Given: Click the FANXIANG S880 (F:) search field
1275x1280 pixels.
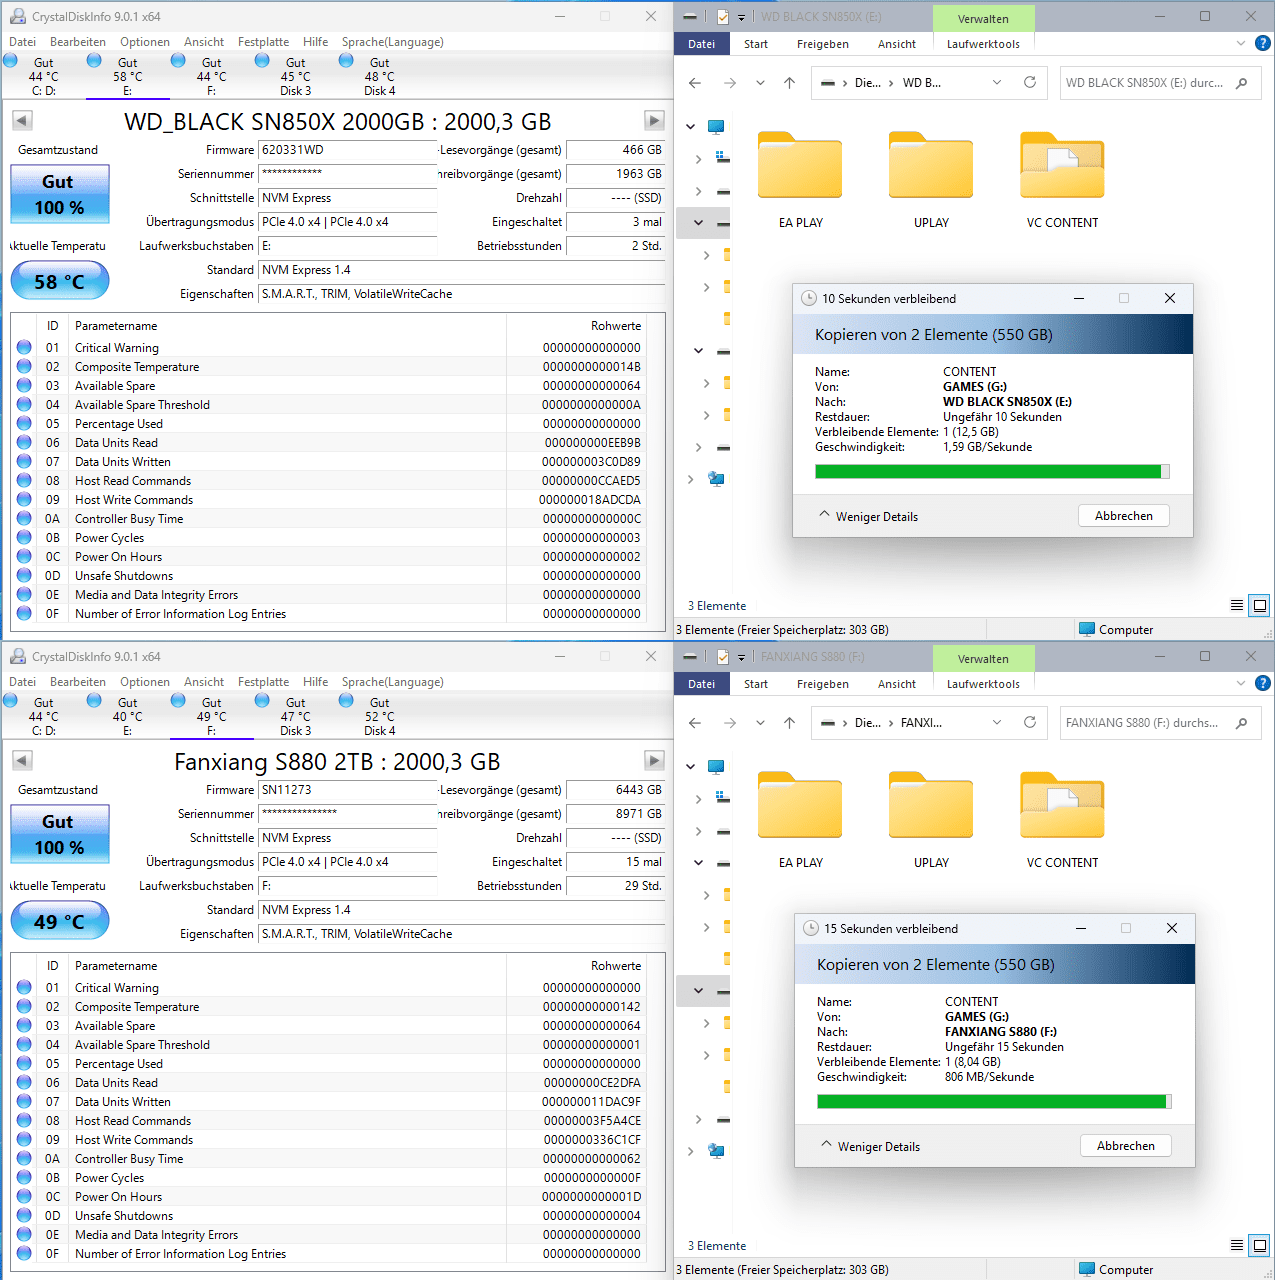Looking at the screenshot, I should (1160, 723).
